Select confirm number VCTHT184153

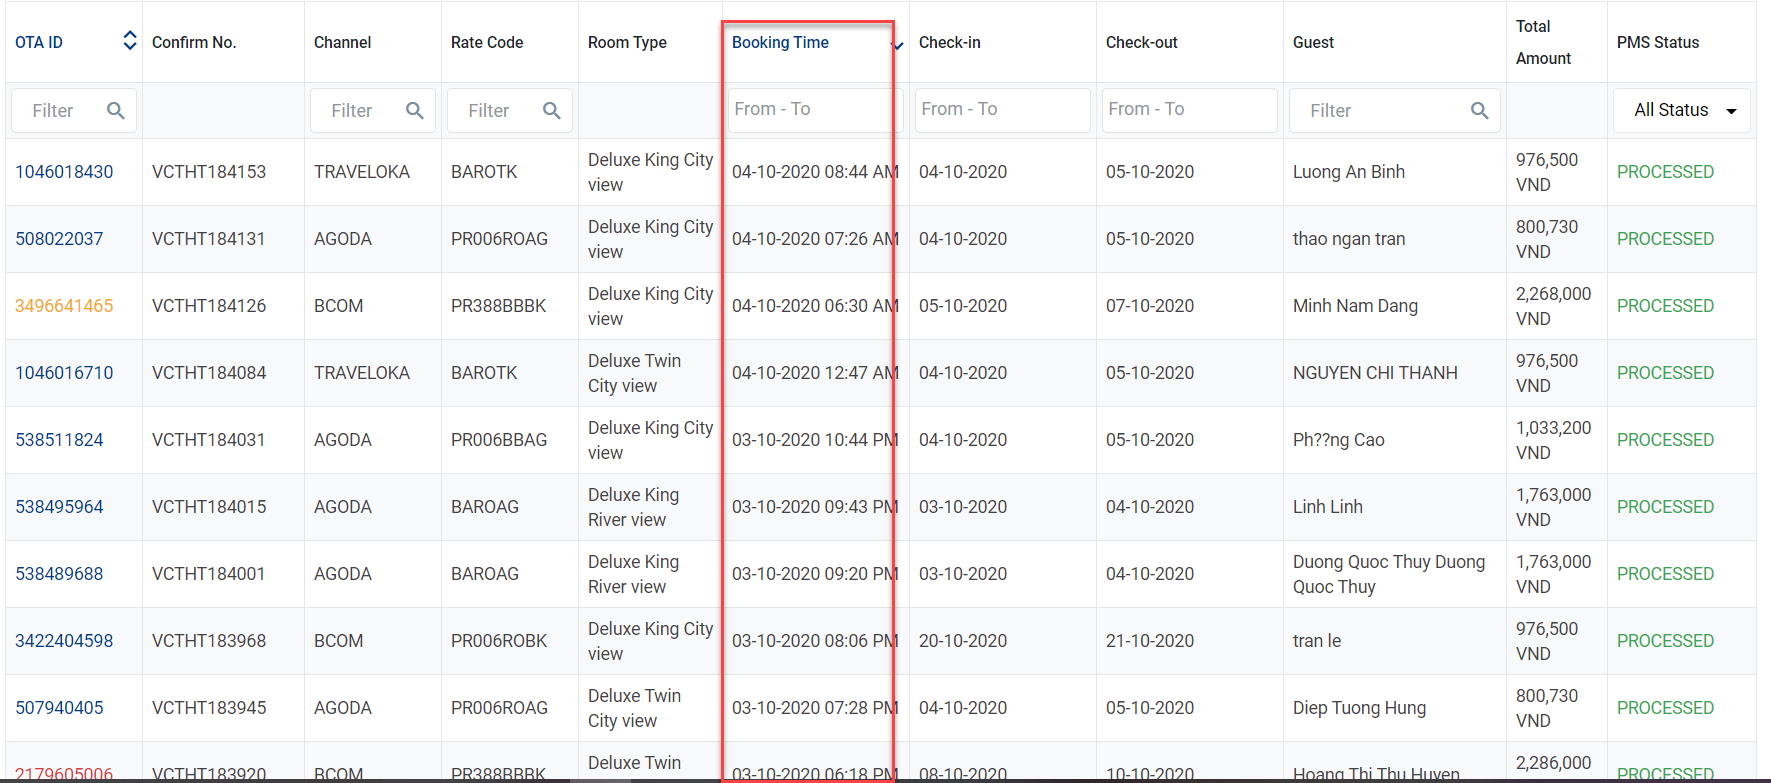(209, 172)
